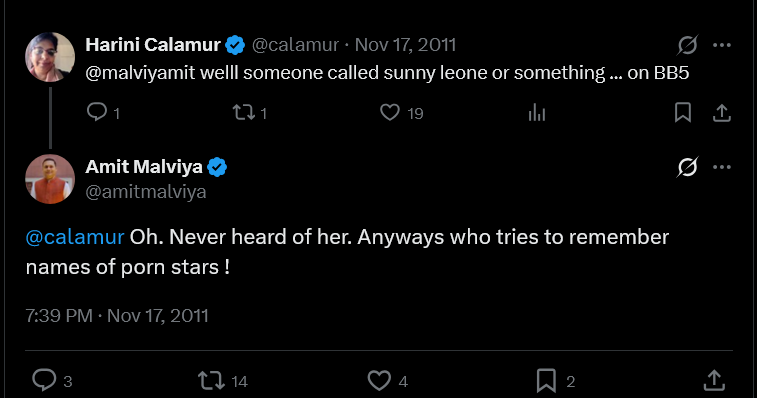Share Harini Calamur's tweet
The height and width of the screenshot is (398, 757).
[x=721, y=113]
